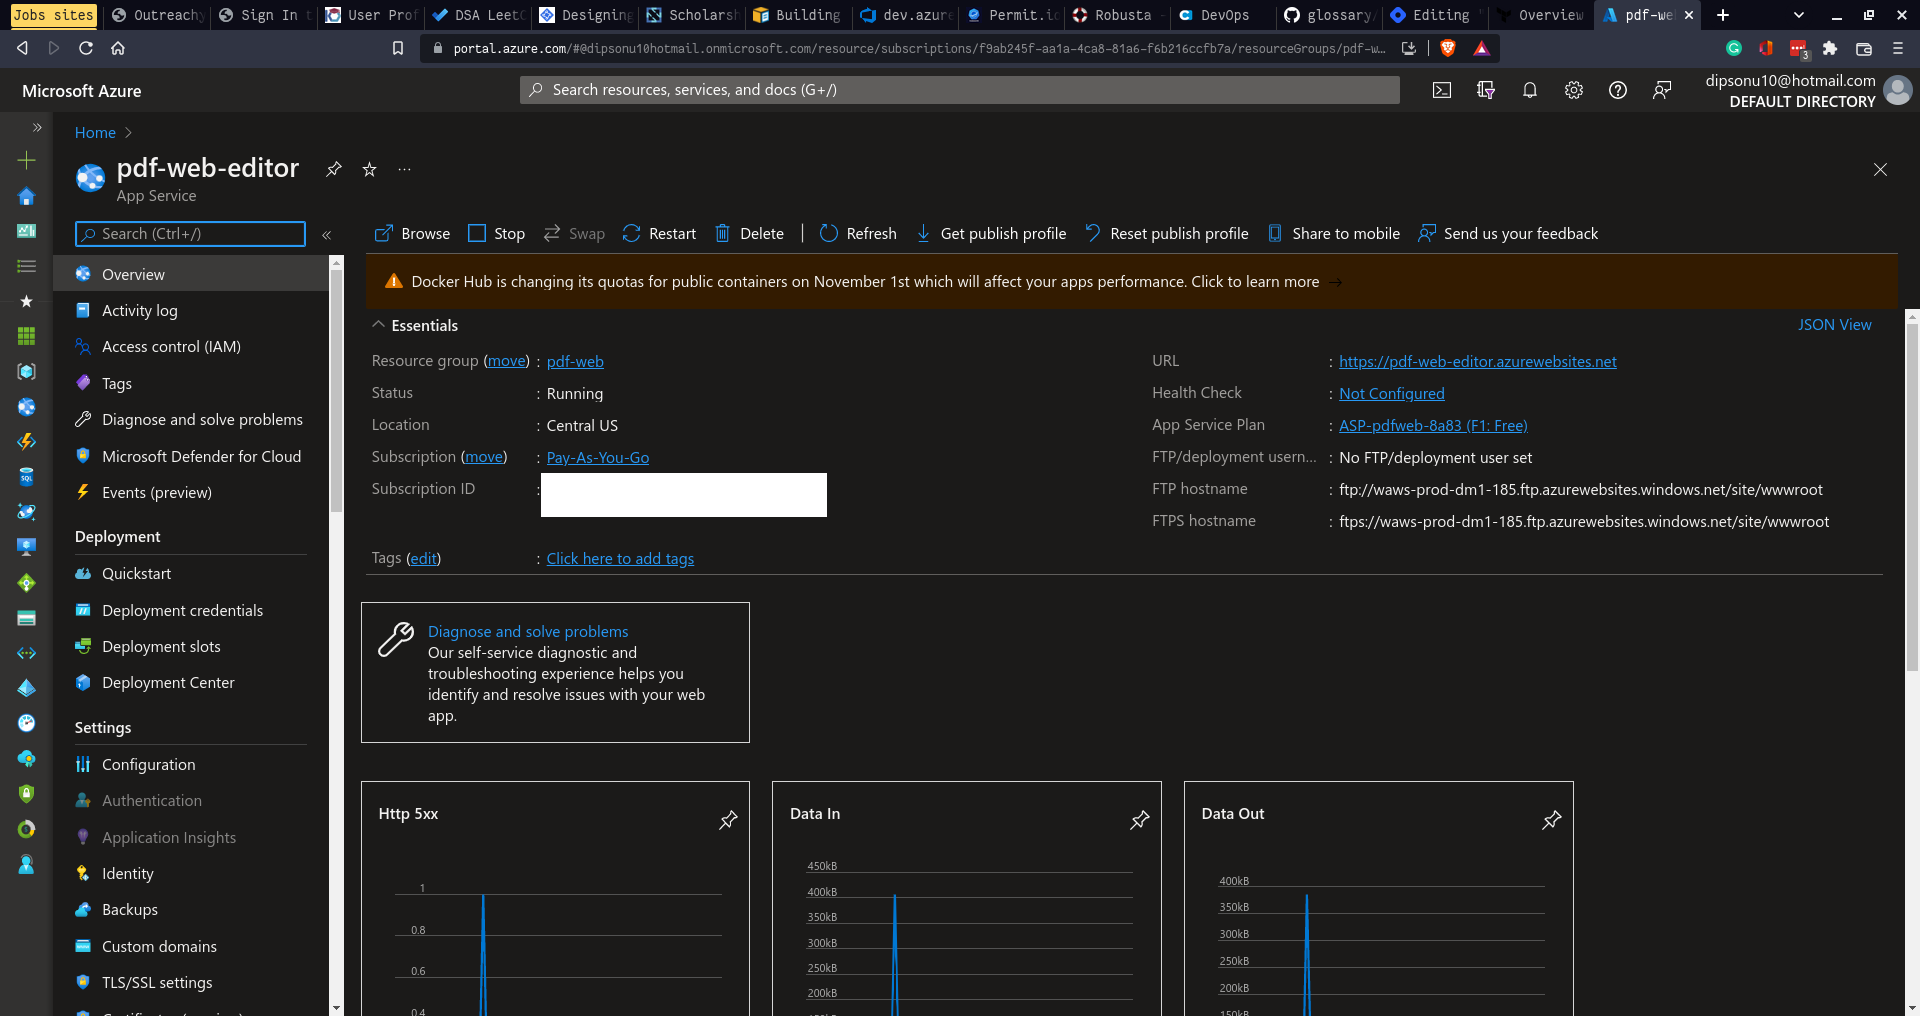Open All resources grid icon in sidebar

point(27,336)
